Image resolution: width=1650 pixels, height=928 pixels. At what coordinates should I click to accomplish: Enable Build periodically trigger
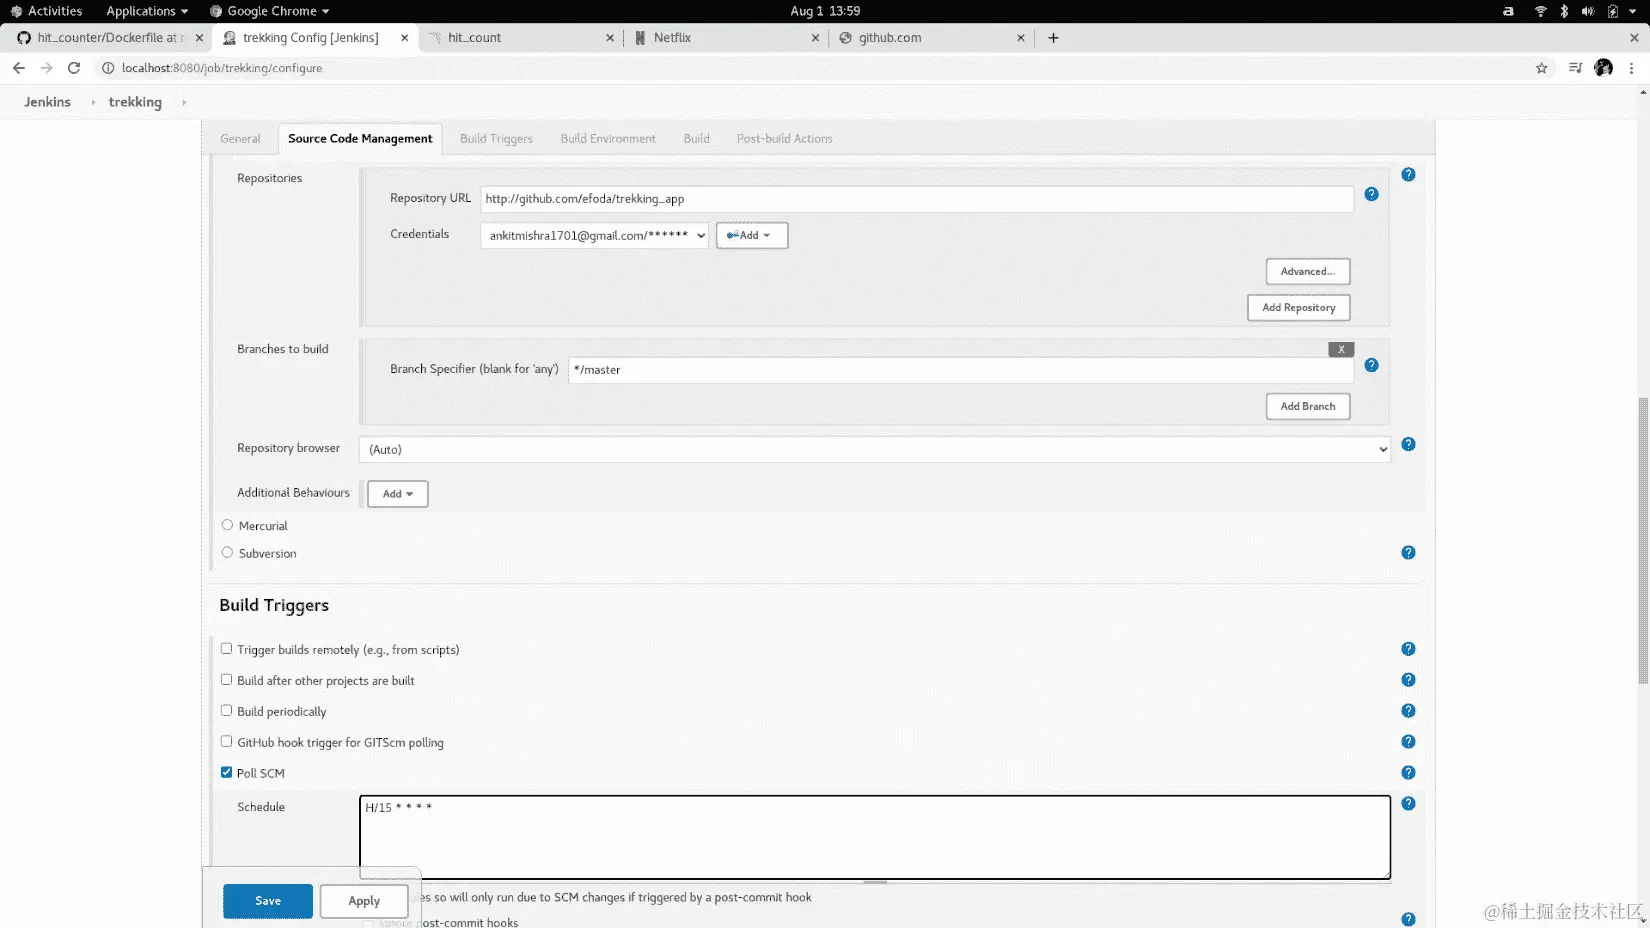[x=227, y=710]
